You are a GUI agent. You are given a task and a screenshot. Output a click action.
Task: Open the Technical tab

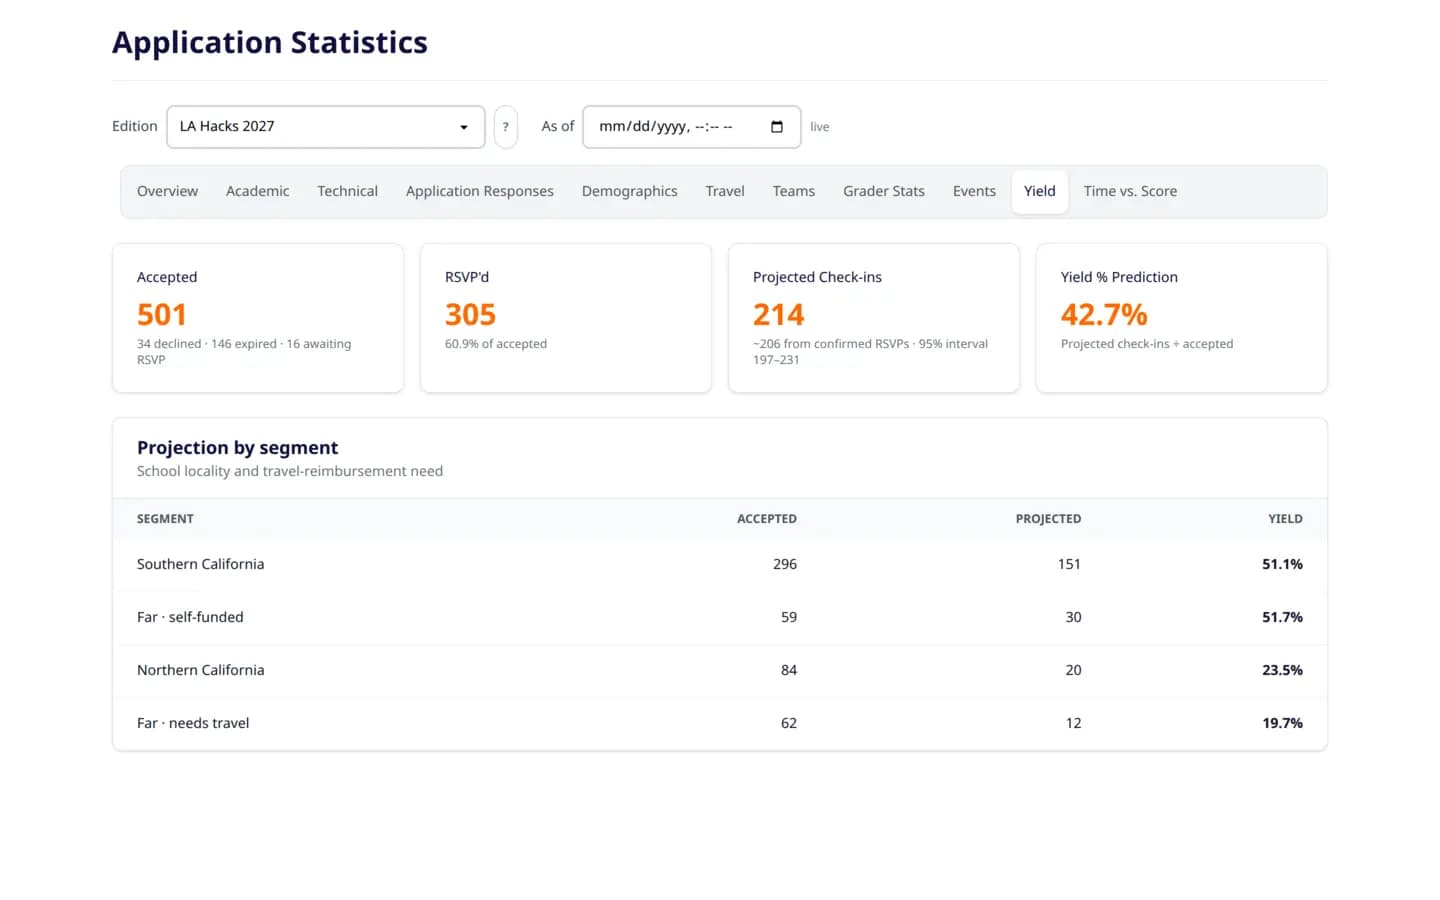tap(347, 191)
